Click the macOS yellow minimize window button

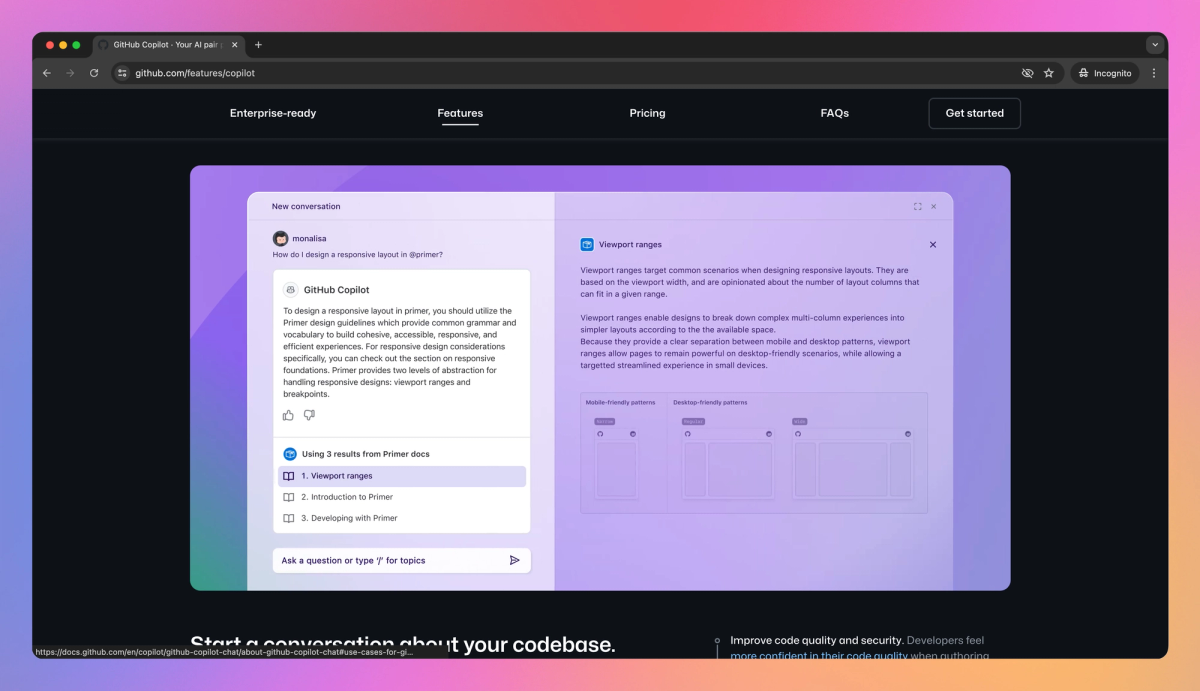click(63, 45)
